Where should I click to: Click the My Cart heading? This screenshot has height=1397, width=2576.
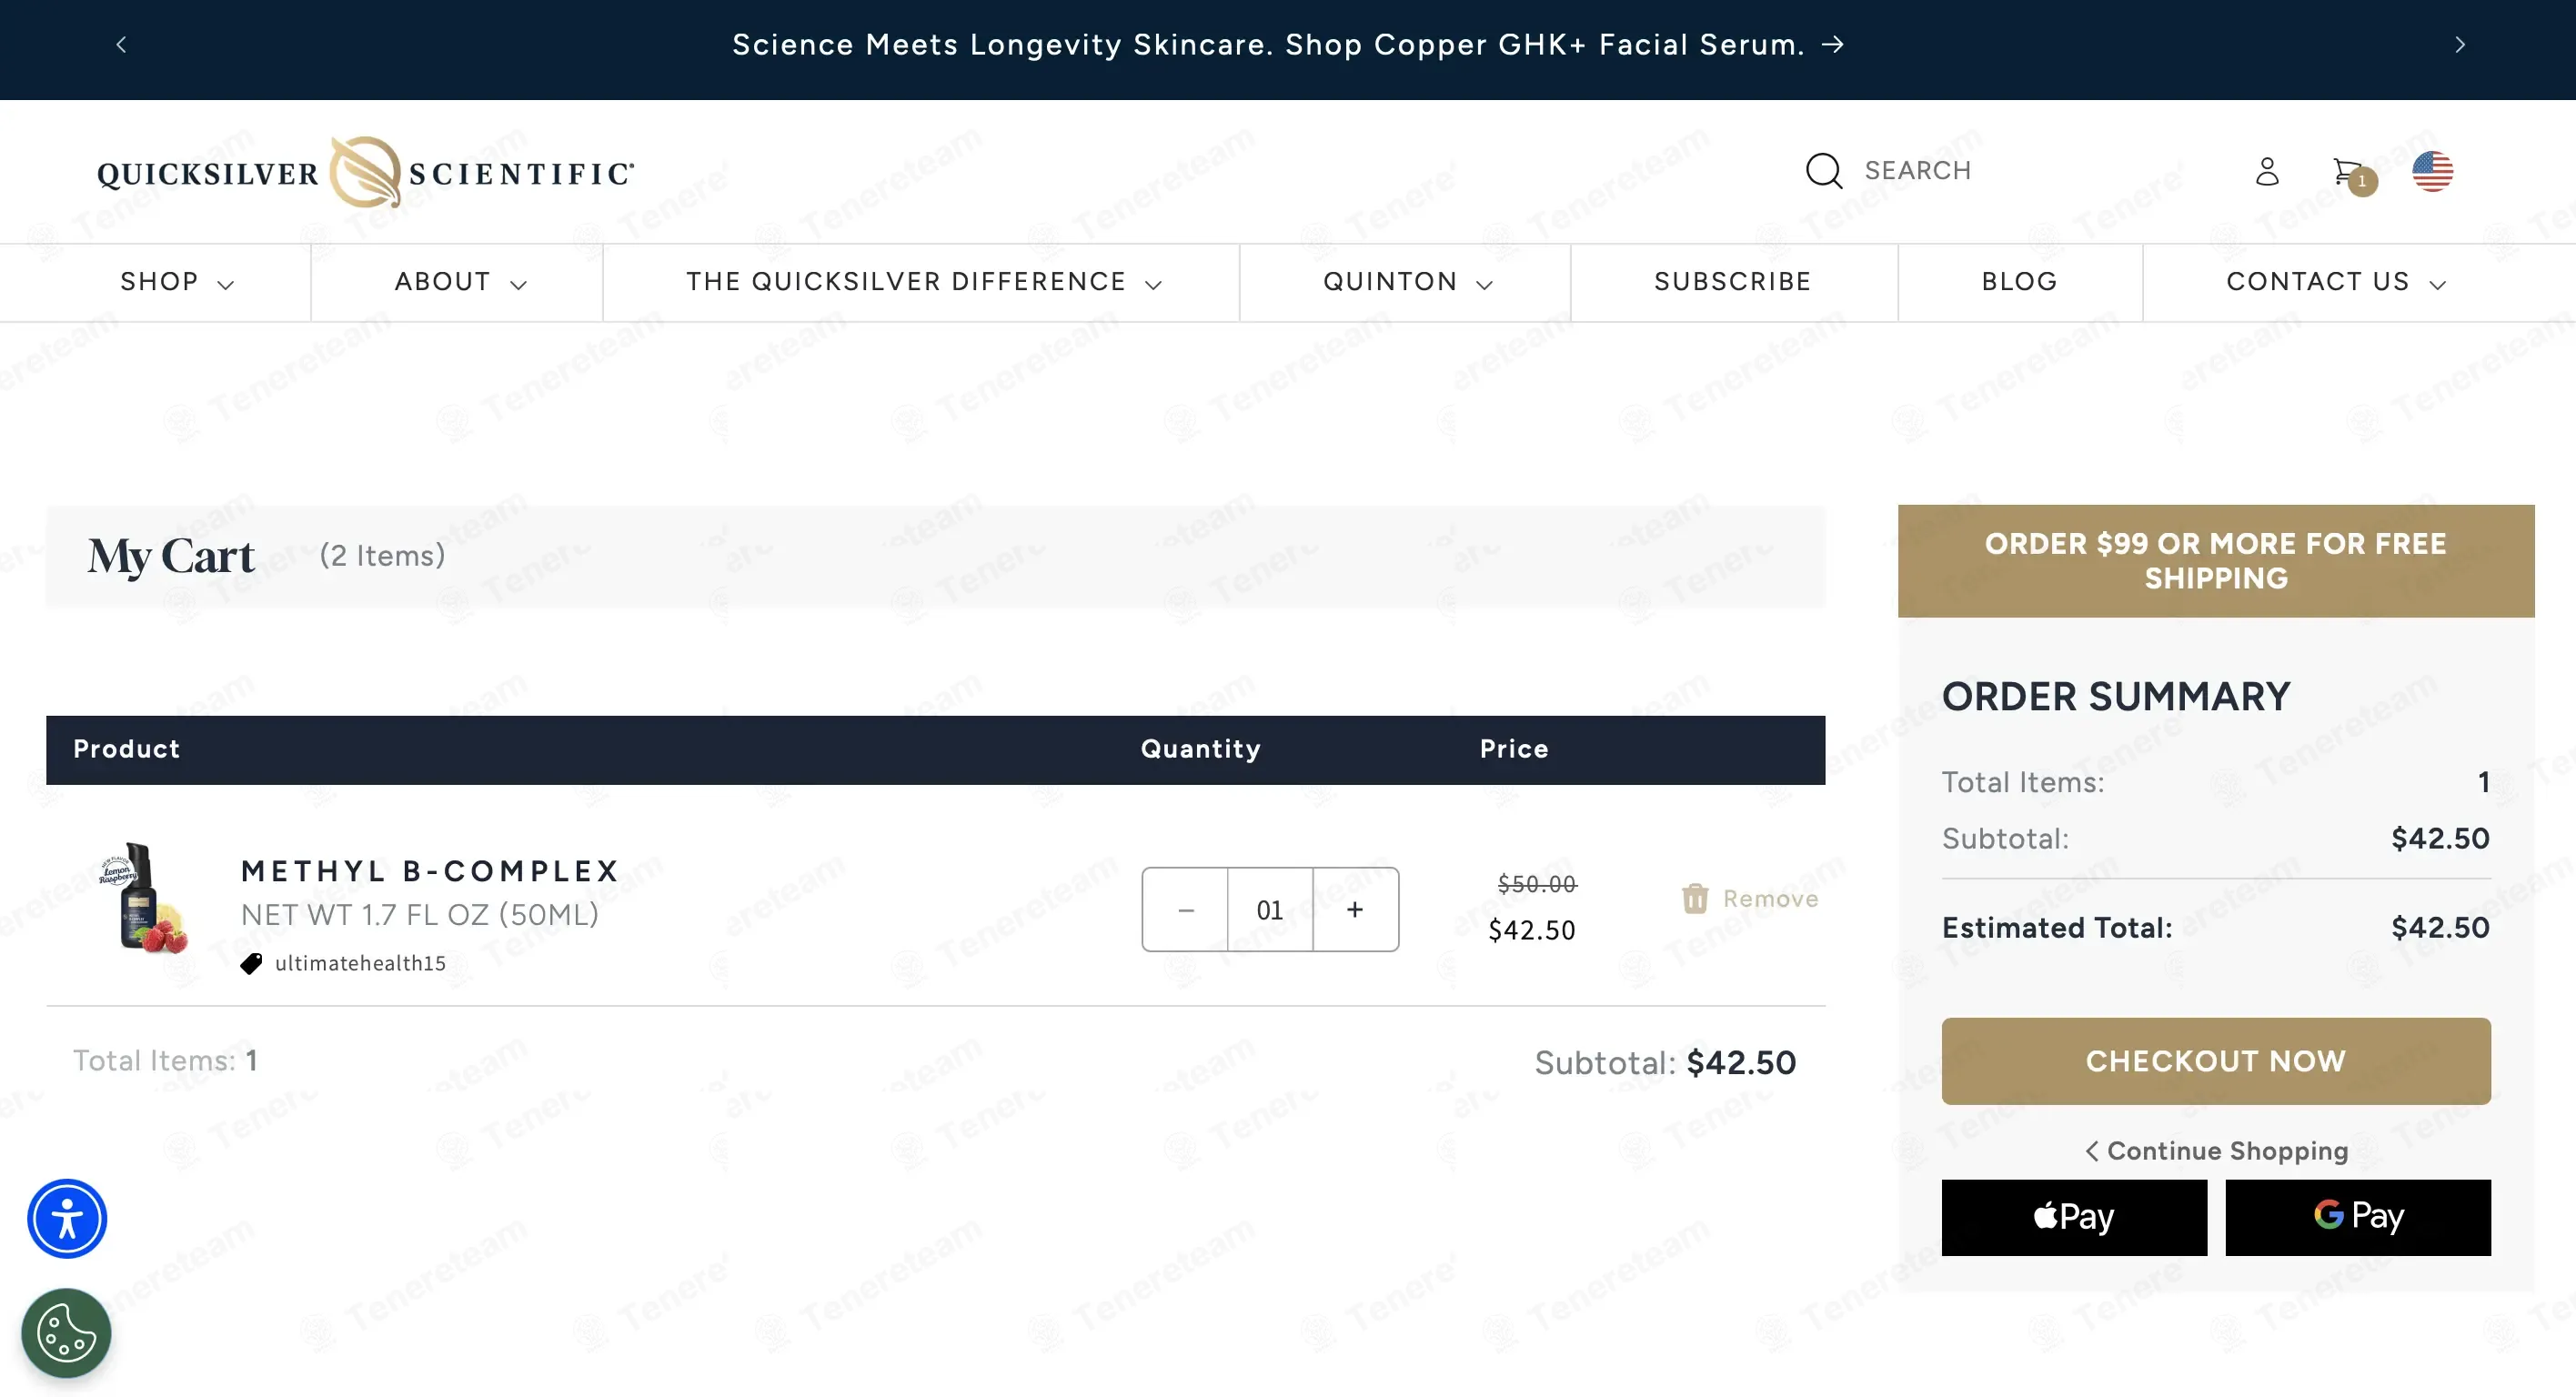tap(171, 556)
